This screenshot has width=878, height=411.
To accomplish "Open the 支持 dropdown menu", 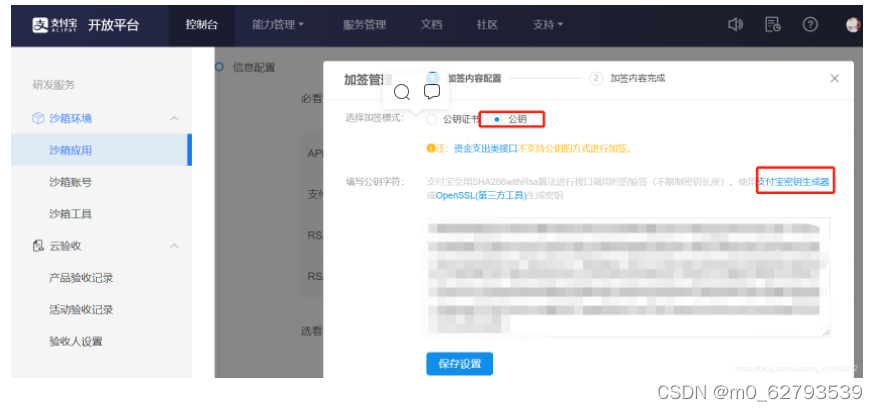I will [x=547, y=24].
